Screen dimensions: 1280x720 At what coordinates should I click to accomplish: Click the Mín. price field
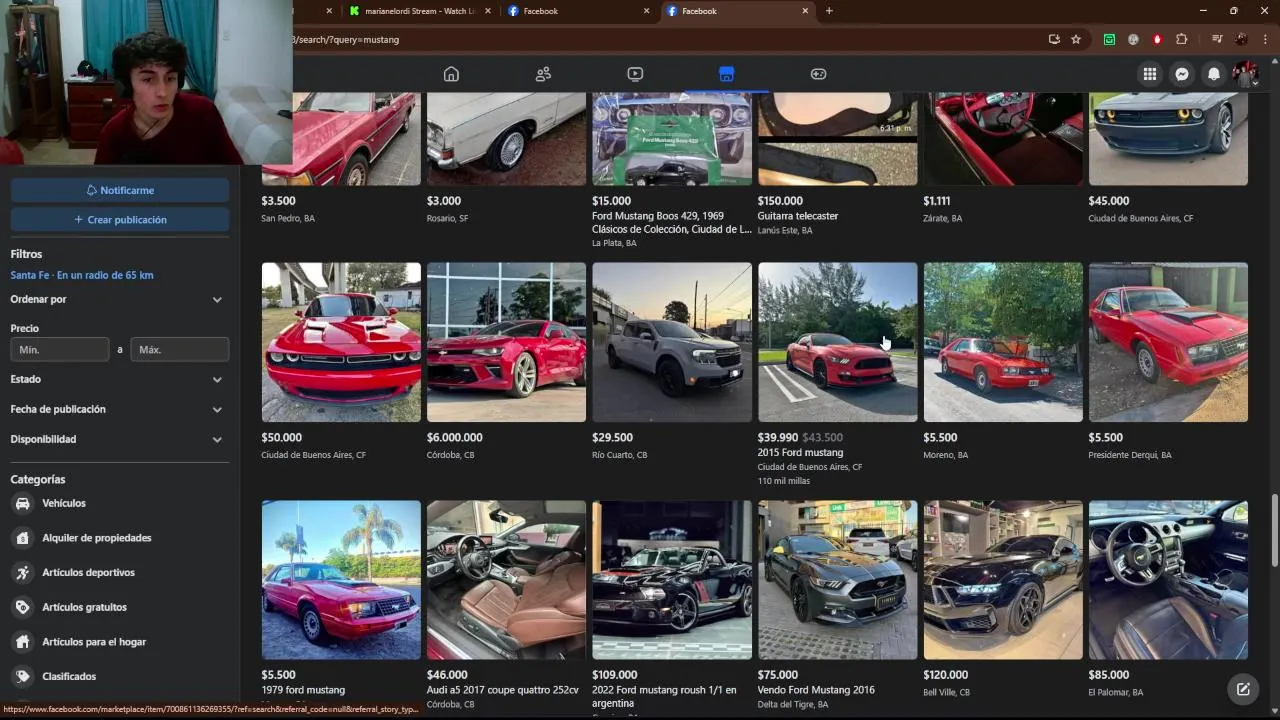[x=60, y=350]
